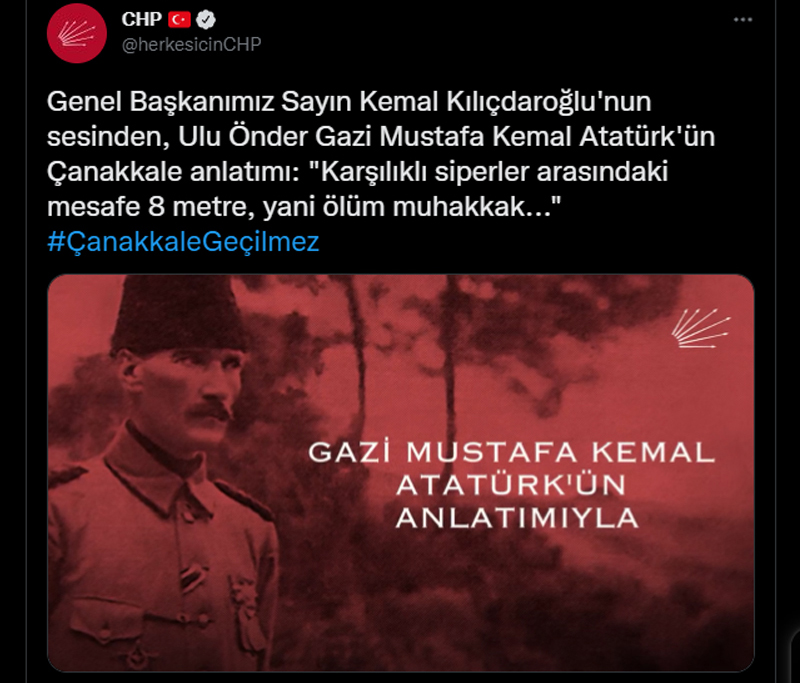Image resolution: width=800 pixels, height=683 pixels.
Task: Click the "ANLATIMIYLA" caption in the media
Action: pyautogui.click(x=517, y=518)
